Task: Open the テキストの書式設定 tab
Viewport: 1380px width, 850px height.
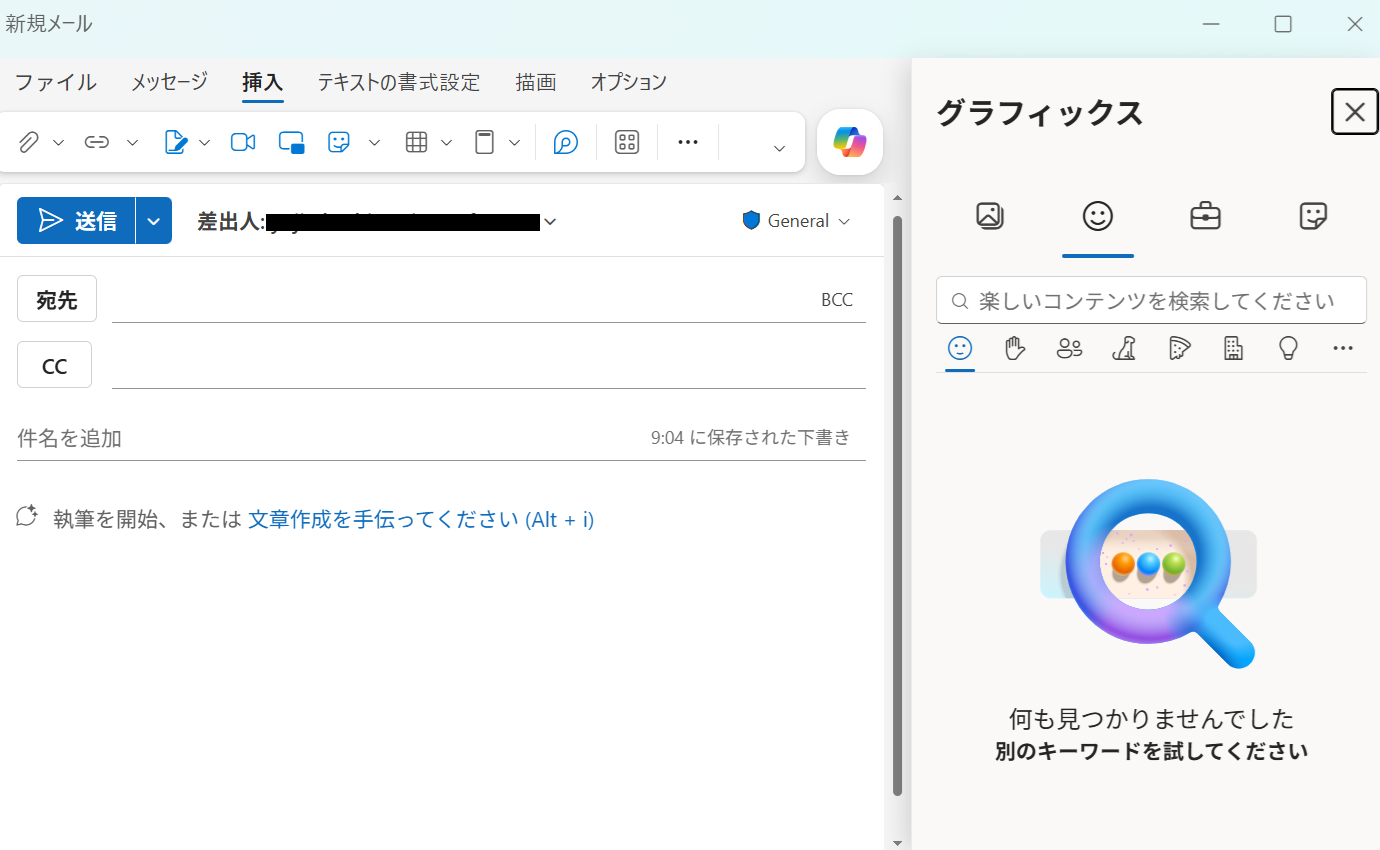Action: 399,82
